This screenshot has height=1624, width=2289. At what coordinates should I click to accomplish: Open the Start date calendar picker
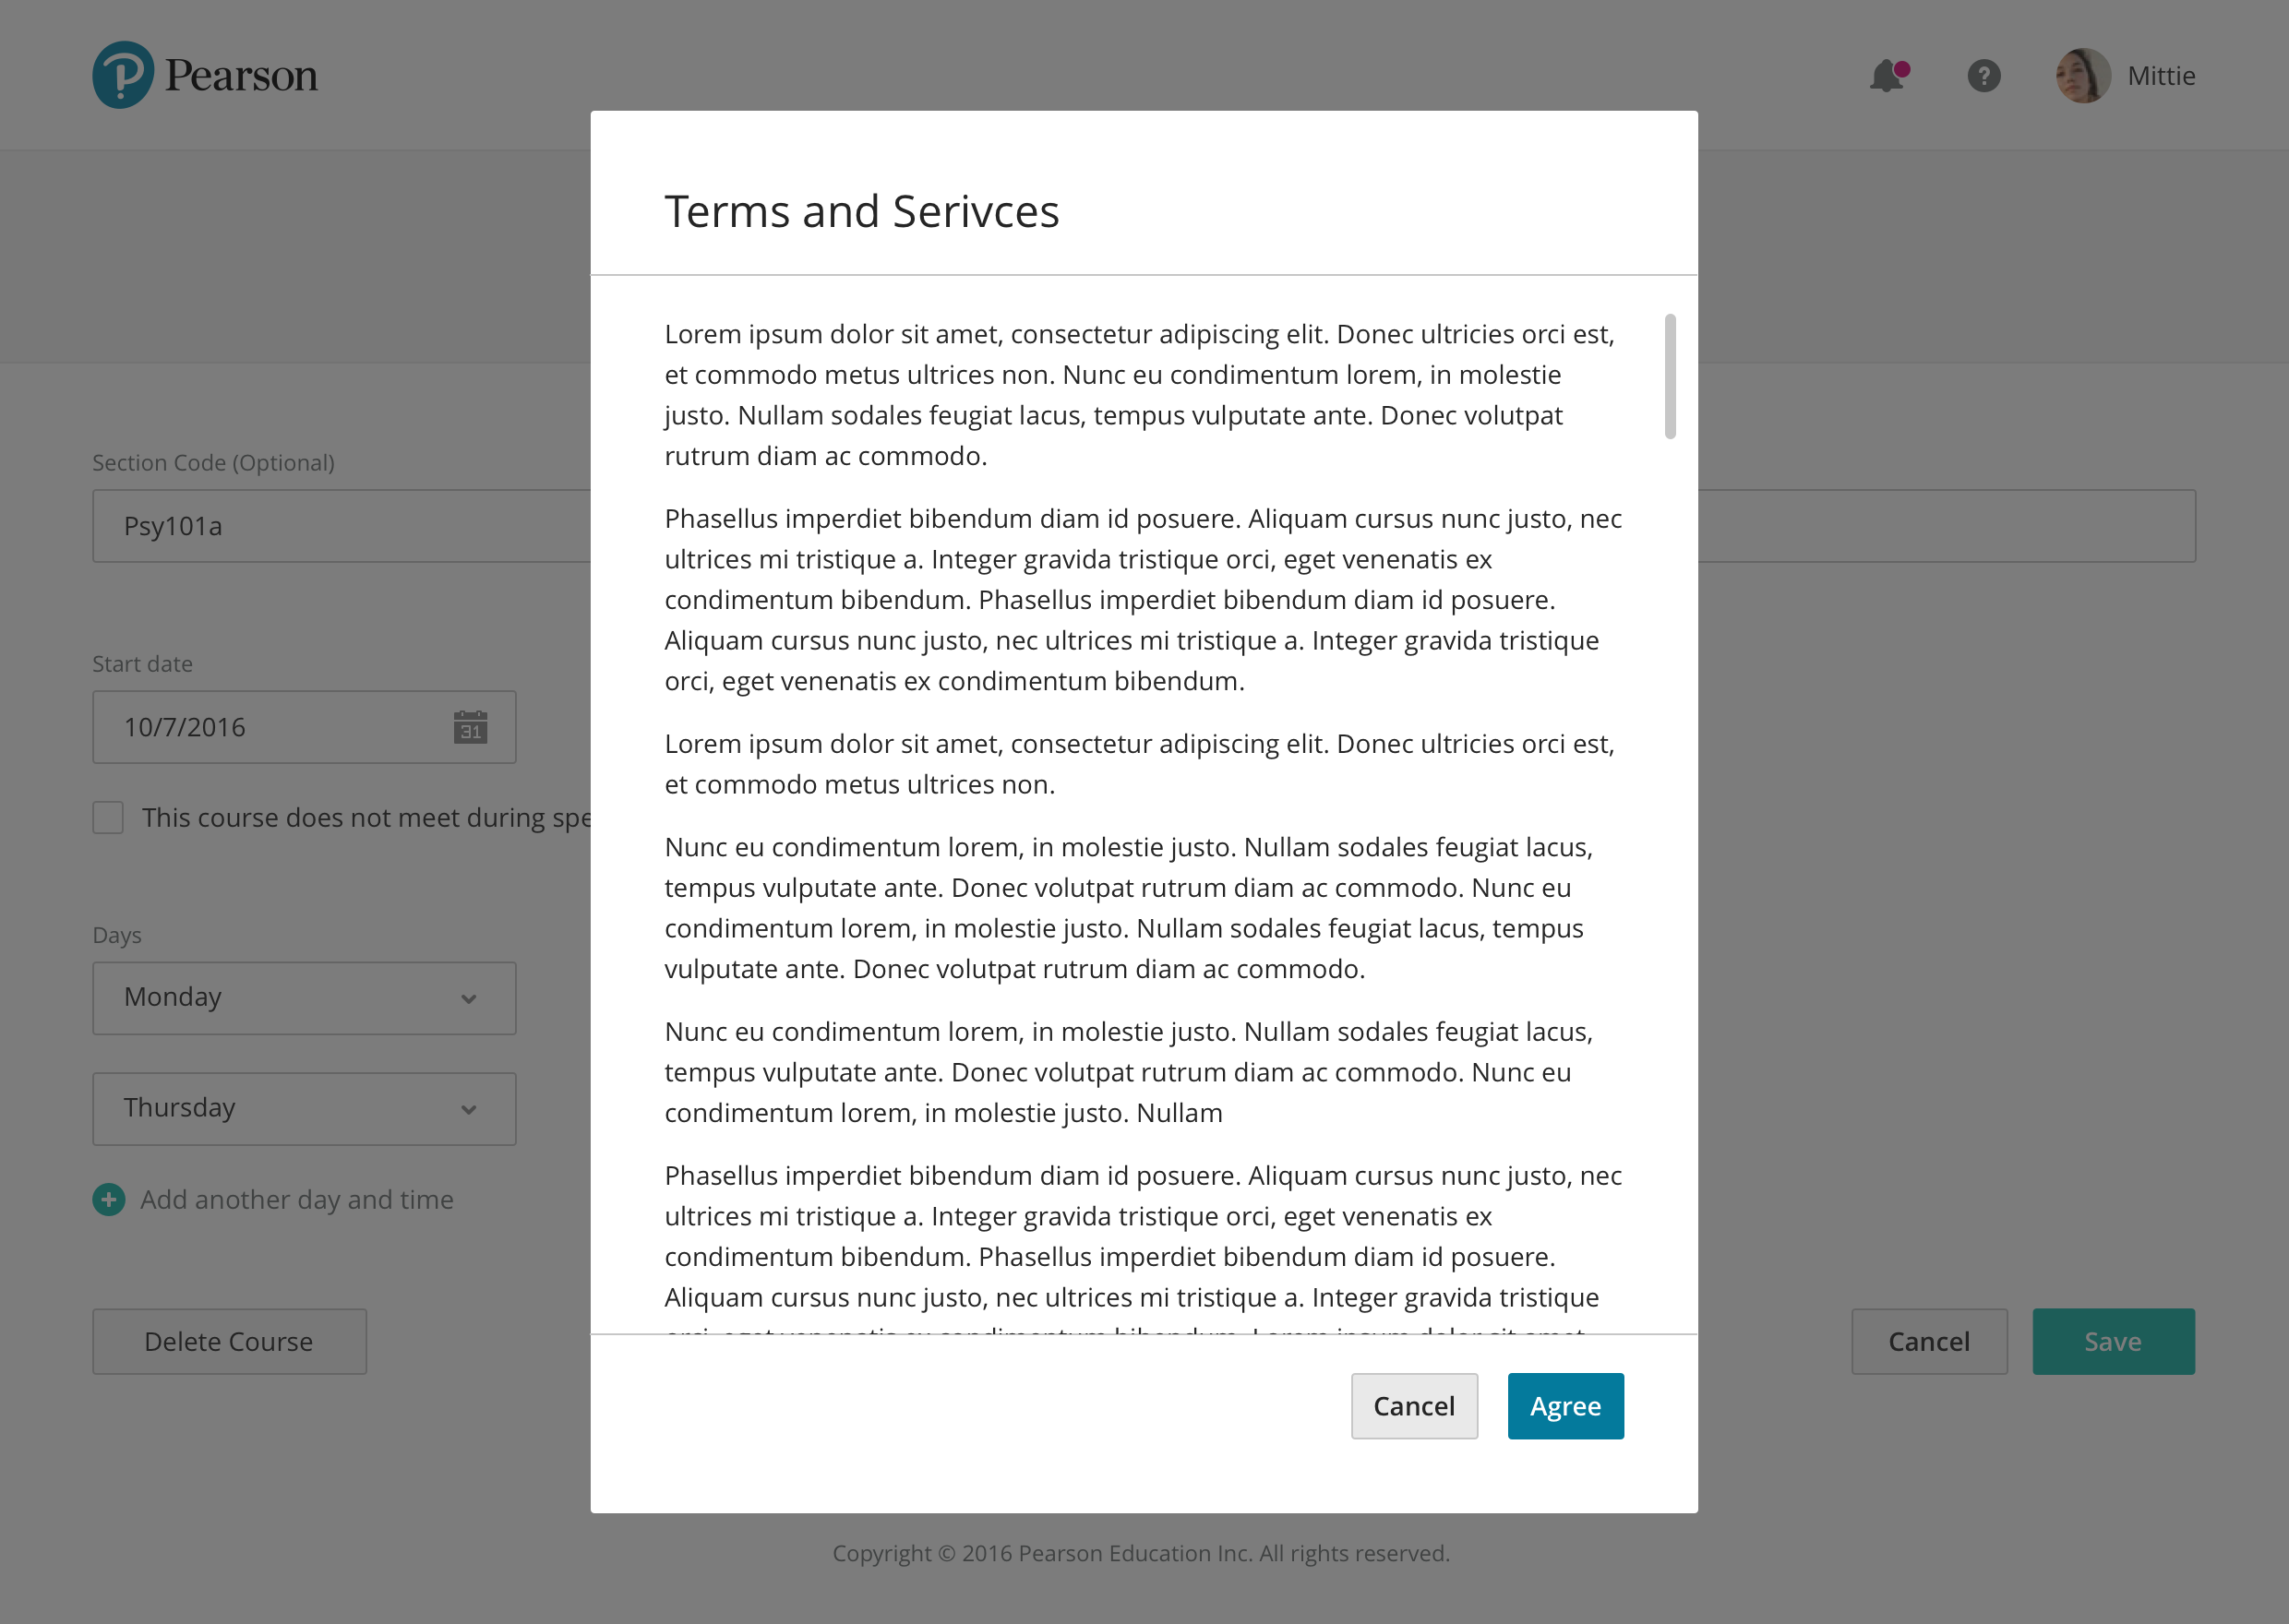tap(470, 727)
